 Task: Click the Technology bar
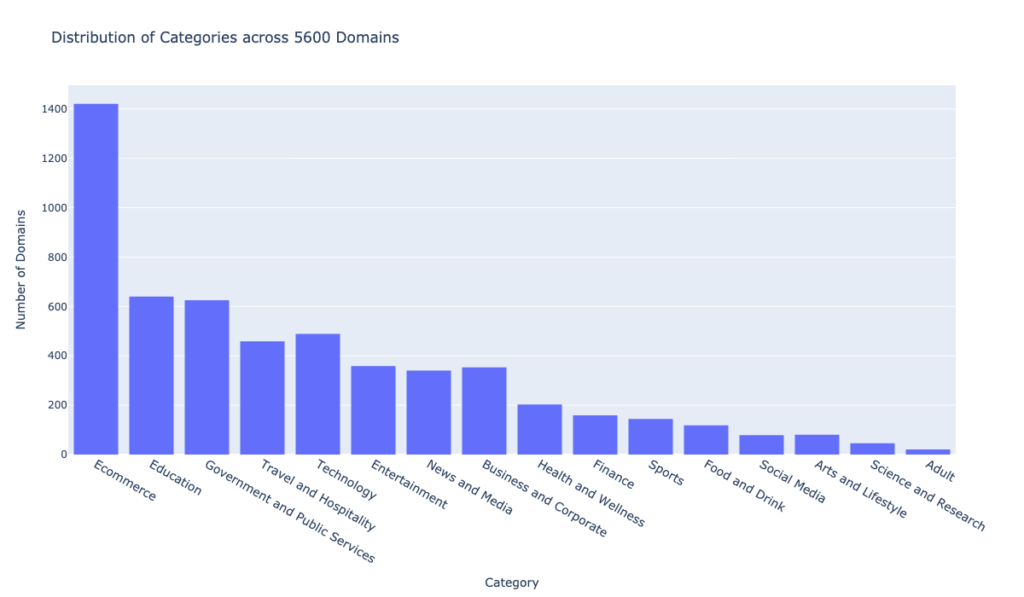318,394
